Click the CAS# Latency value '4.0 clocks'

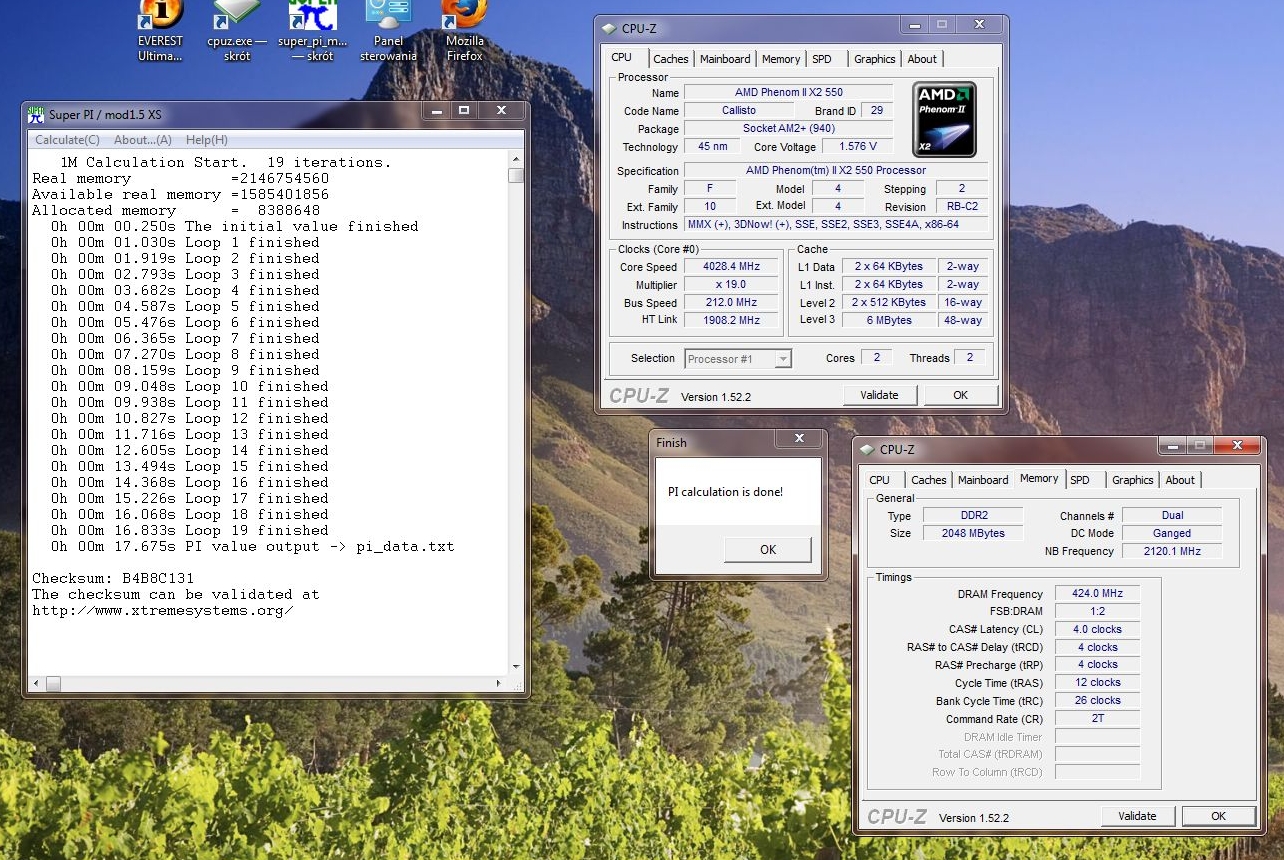click(x=1097, y=629)
